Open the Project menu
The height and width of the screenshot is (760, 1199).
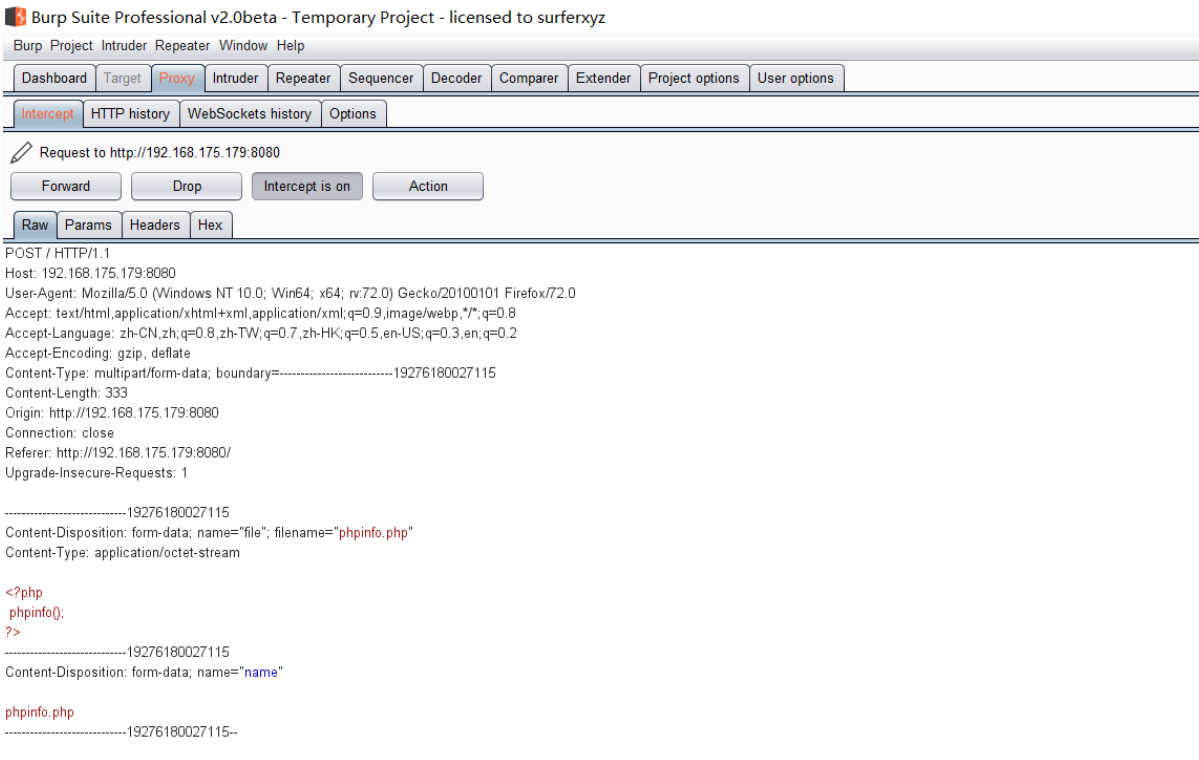tap(71, 46)
